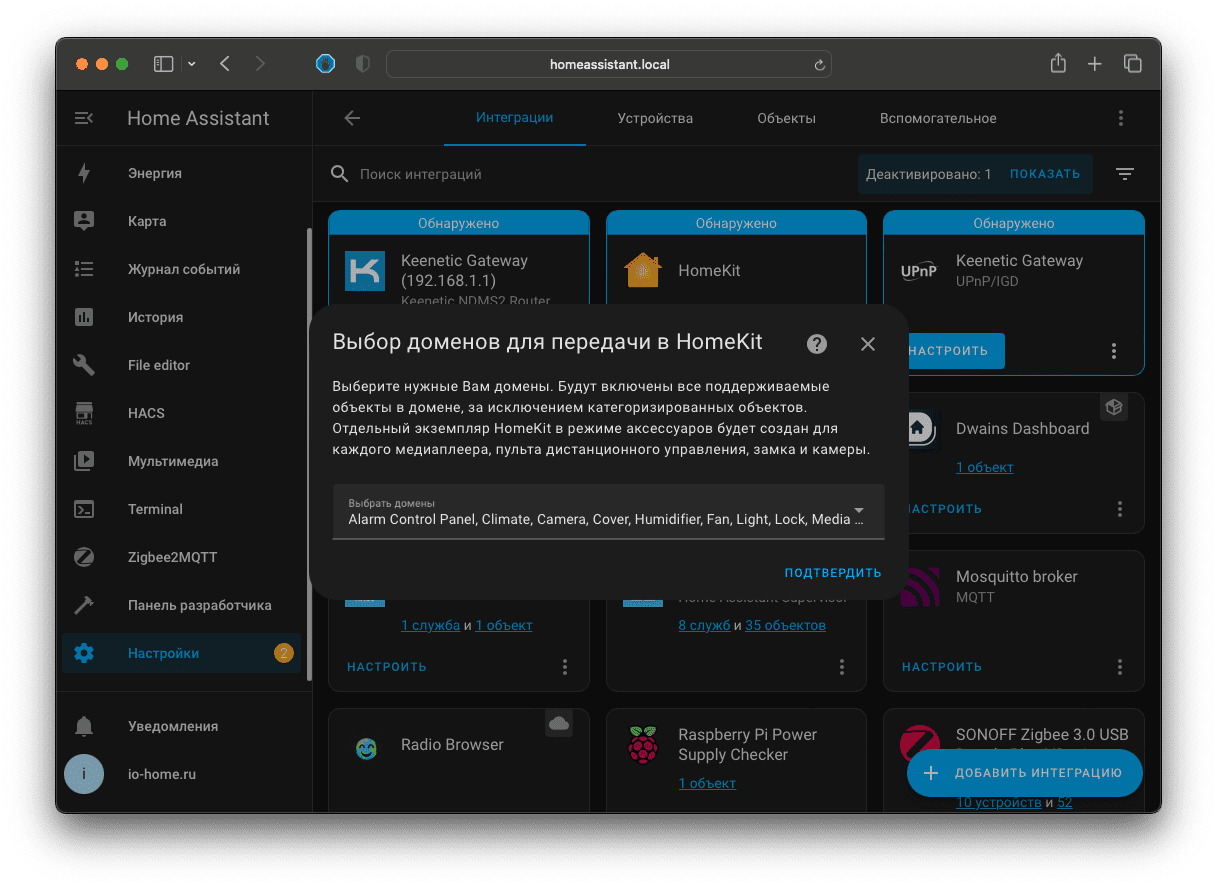Image resolution: width=1217 pixels, height=887 pixels.
Task: Open io-home.ru user profile
Action: pyautogui.click(x=181, y=774)
